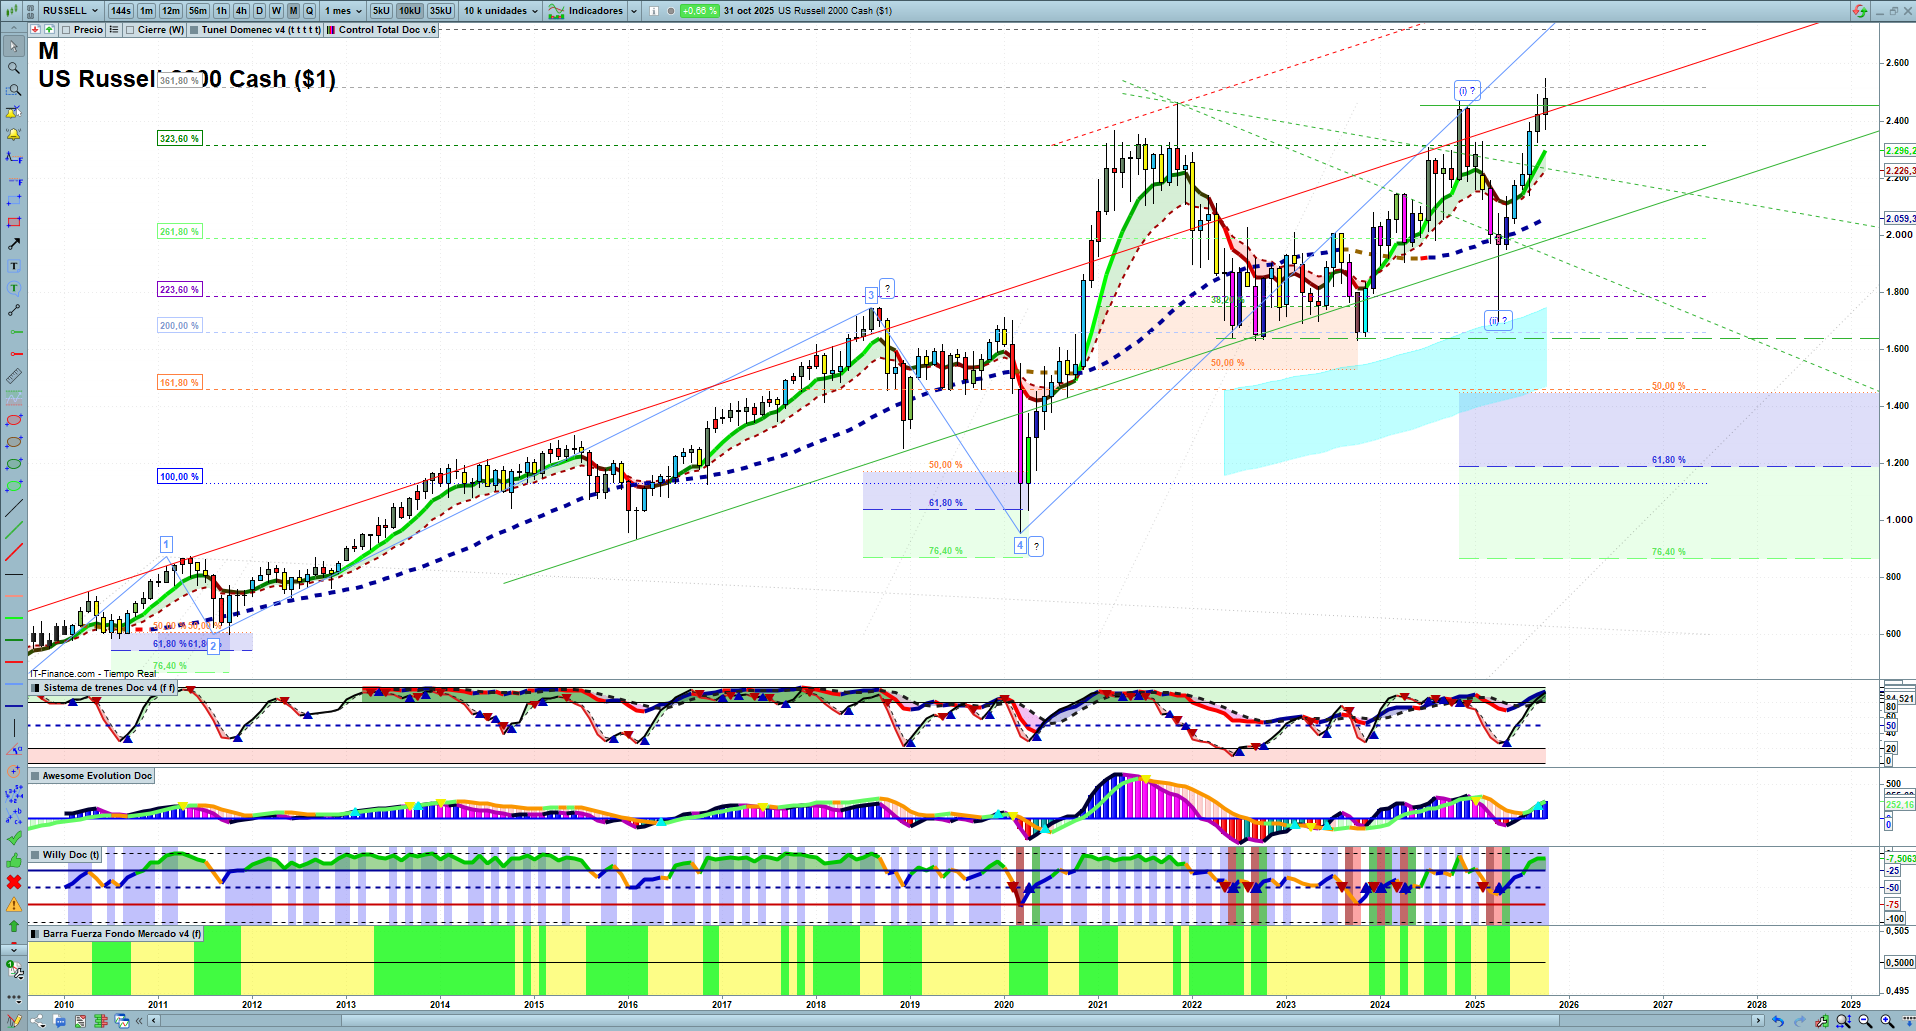Click the double-left chevron by scrollbar
Viewport: 1916px width, 1031px height.
(140, 1021)
